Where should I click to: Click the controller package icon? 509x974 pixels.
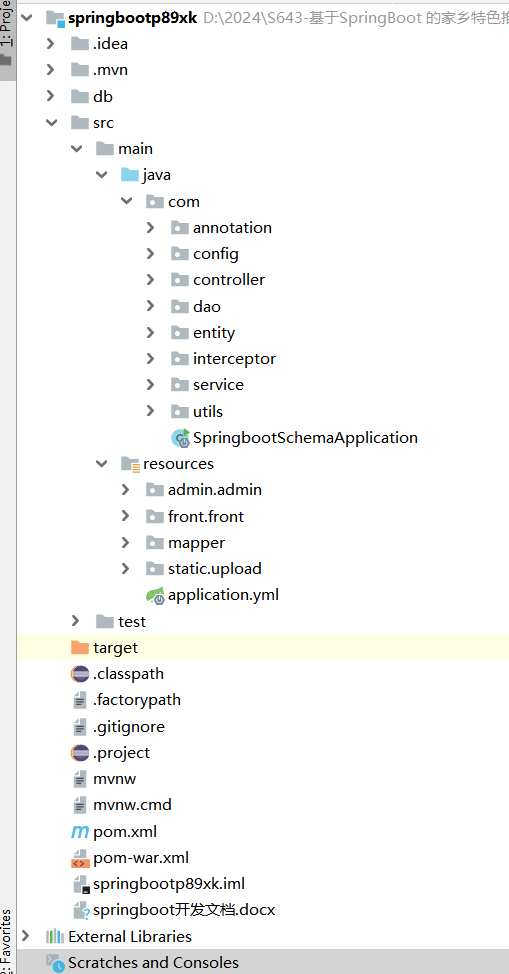[x=180, y=280]
